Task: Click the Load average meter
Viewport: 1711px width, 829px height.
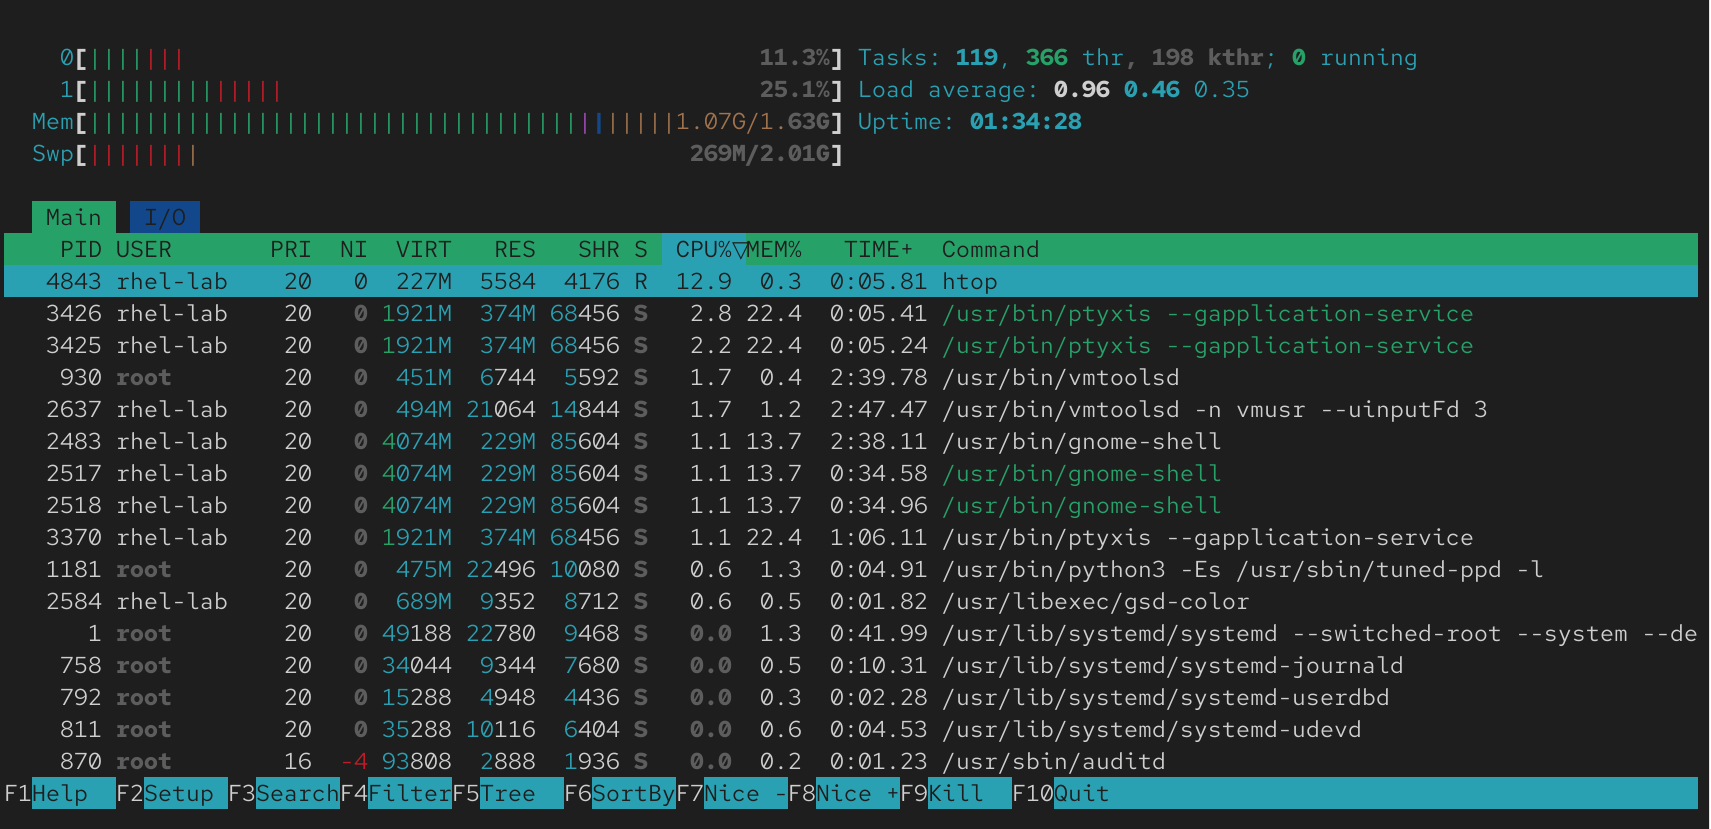Action: pyautogui.click(x=1054, y=89)
